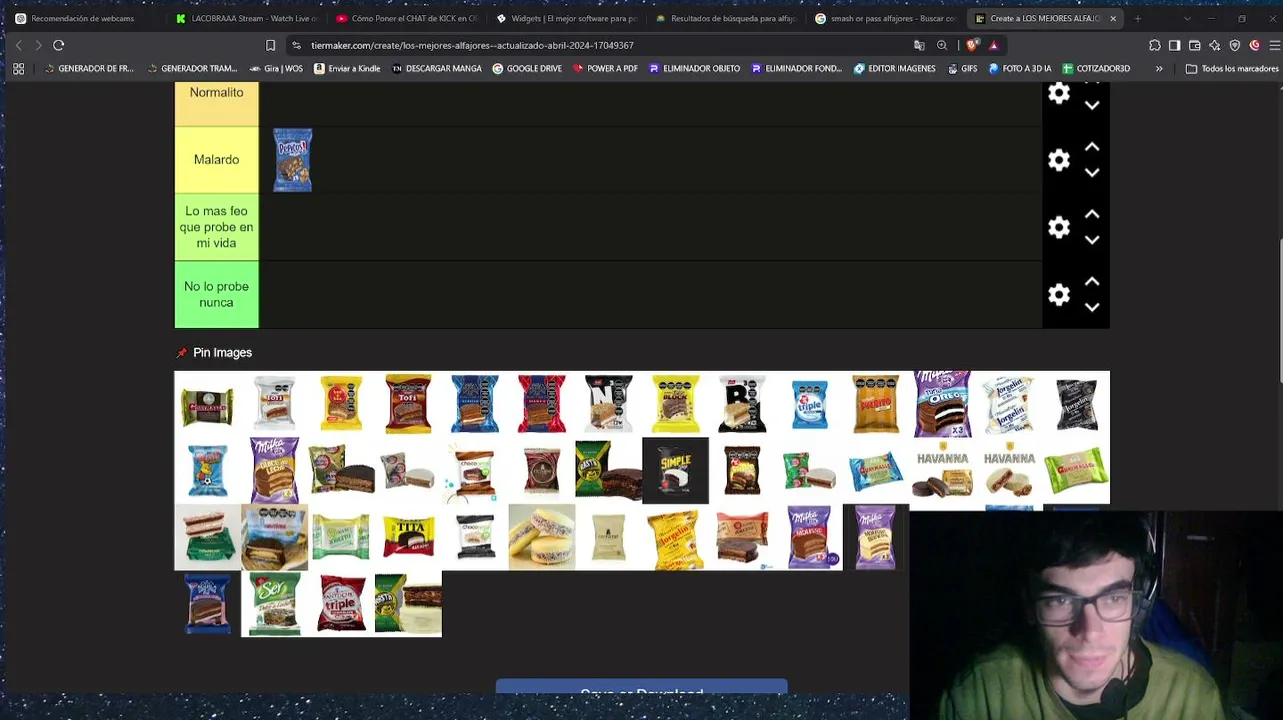The image size is (1283, 720).
Task: Show hidden bookmarks overflow chevron
Action: (x=1159, y=69)
